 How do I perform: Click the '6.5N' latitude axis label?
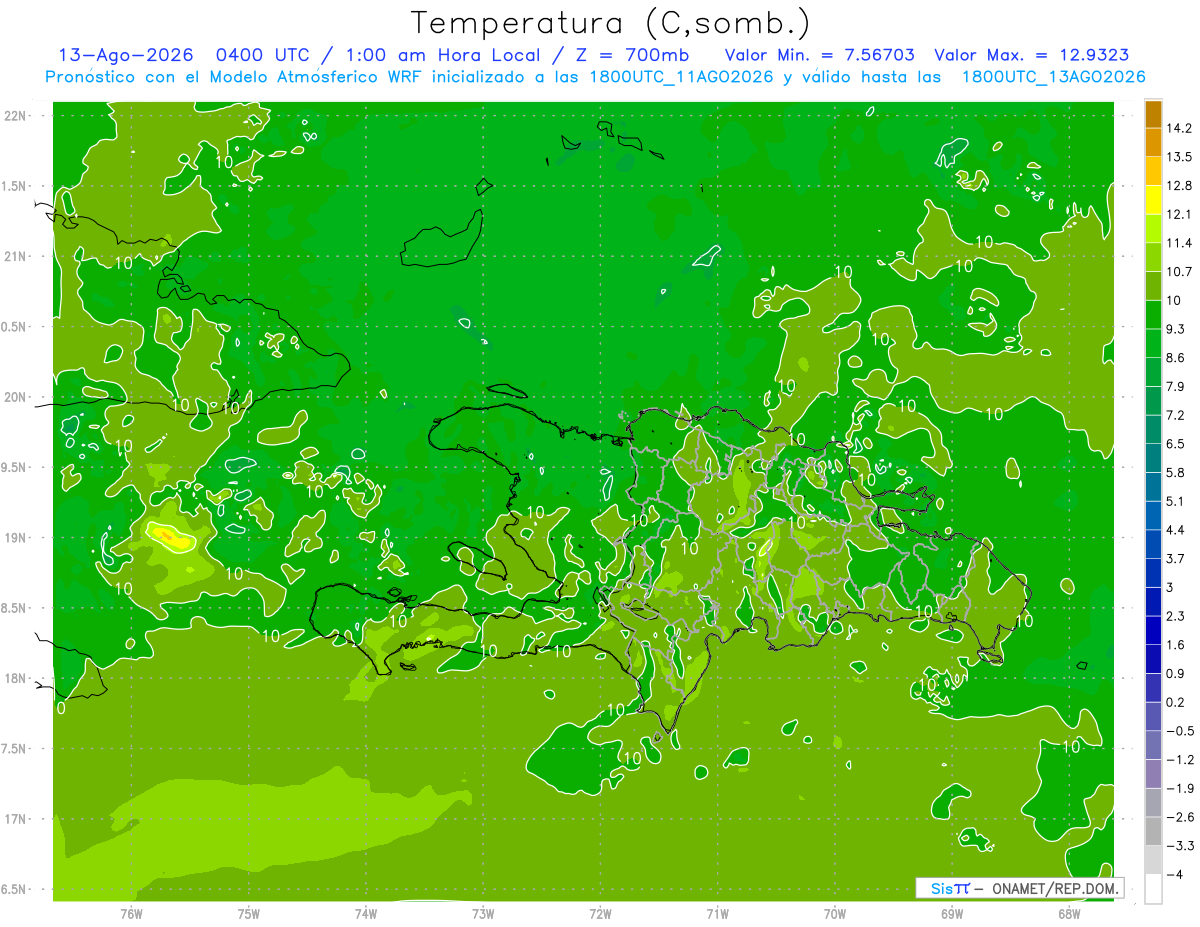click(15, 890)
